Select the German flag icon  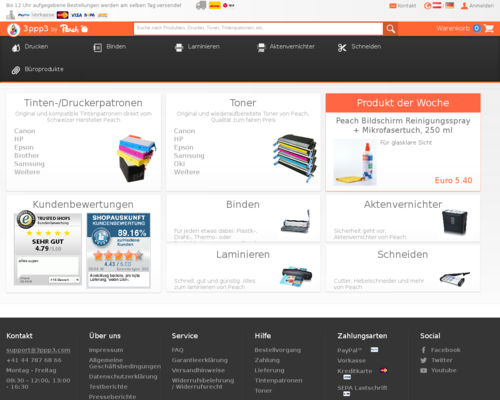(450, 5)
